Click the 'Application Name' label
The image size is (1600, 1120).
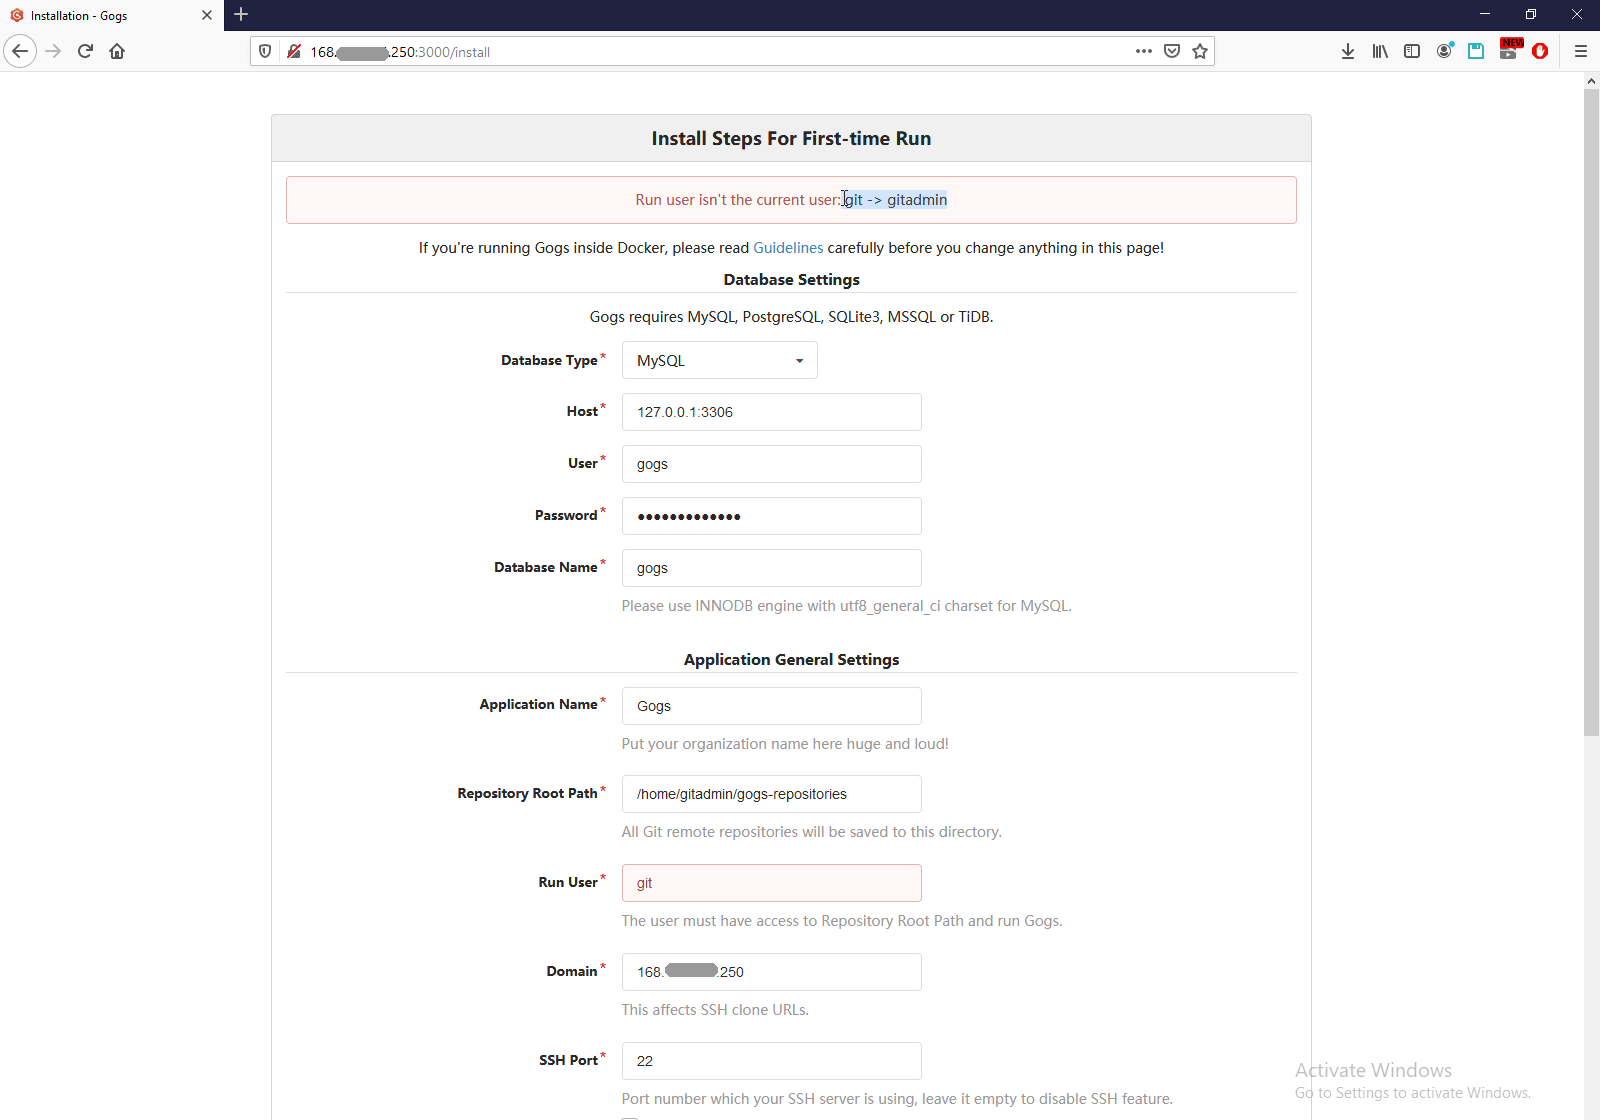pos(538,704)
